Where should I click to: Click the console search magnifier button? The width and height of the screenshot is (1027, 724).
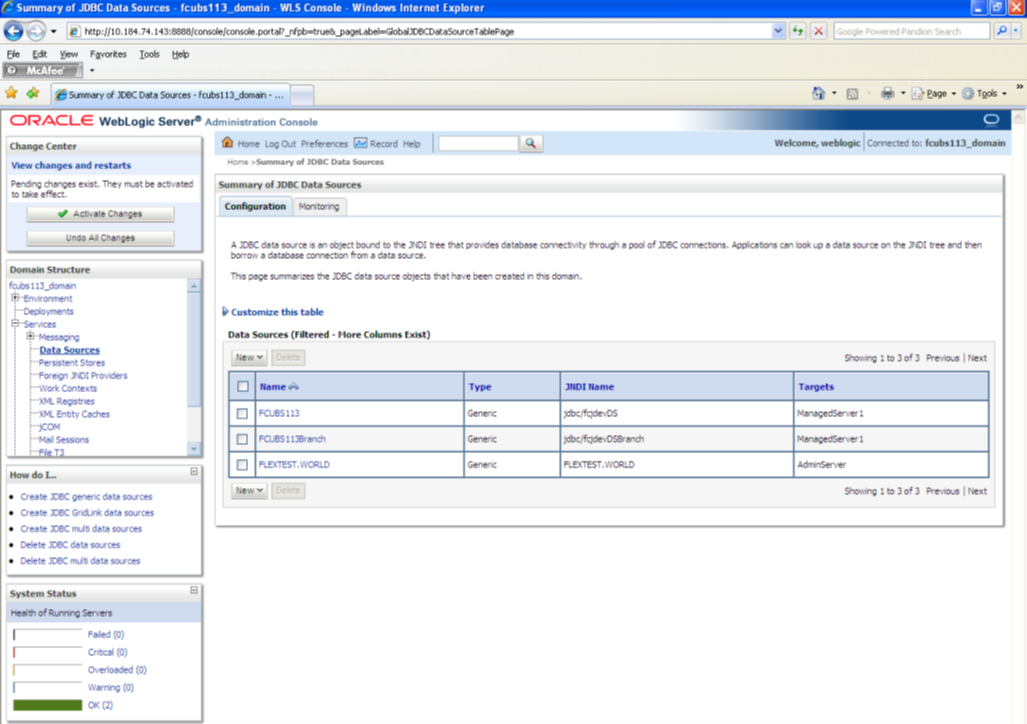point(531,143)
